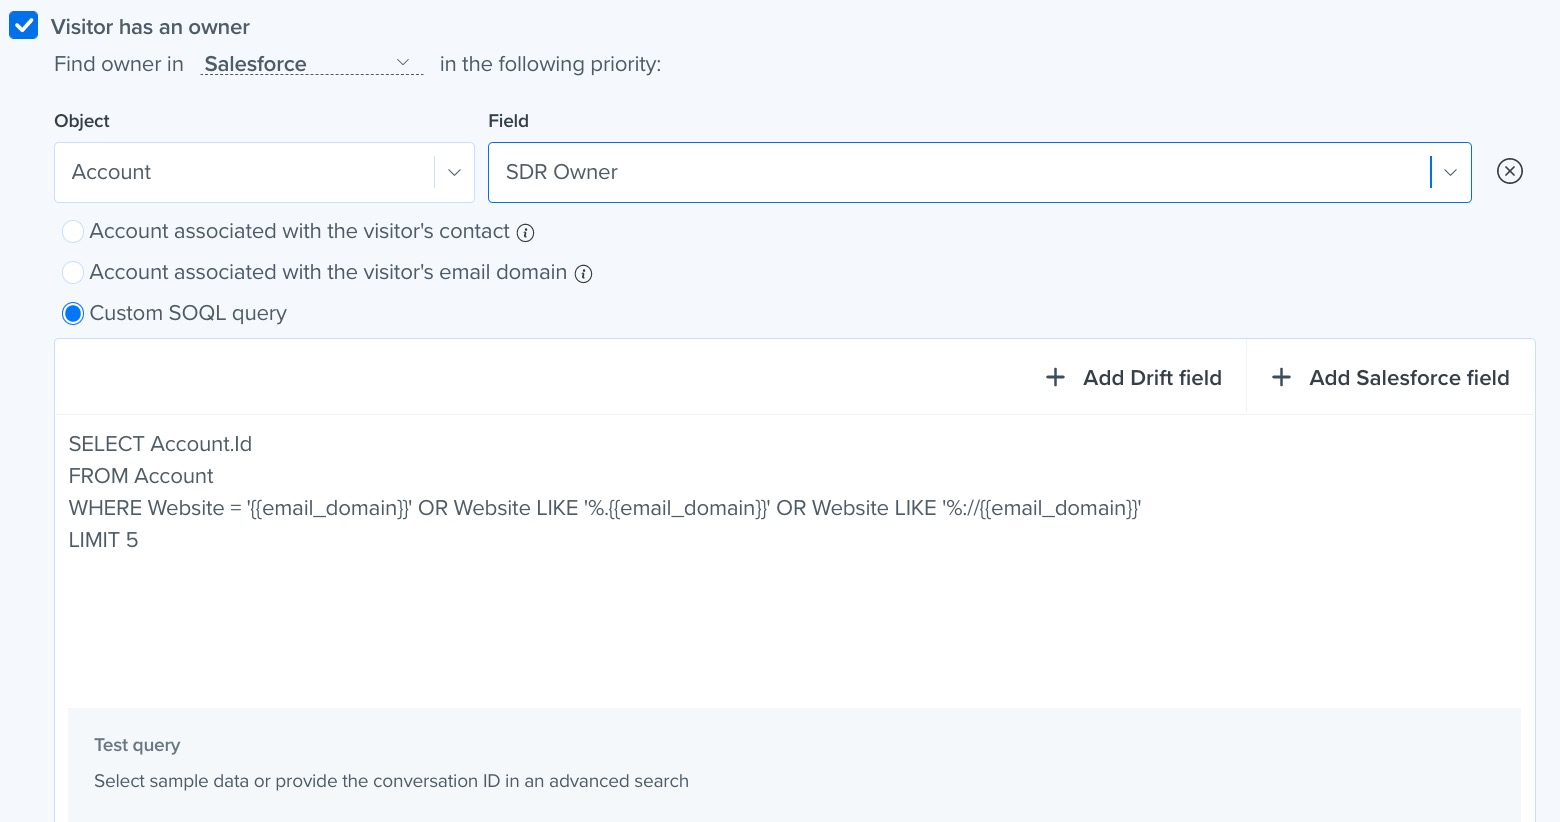This screenshot has width=1560, height=822.
Task: Click the Find owner in label
Action: click(119, 64)
